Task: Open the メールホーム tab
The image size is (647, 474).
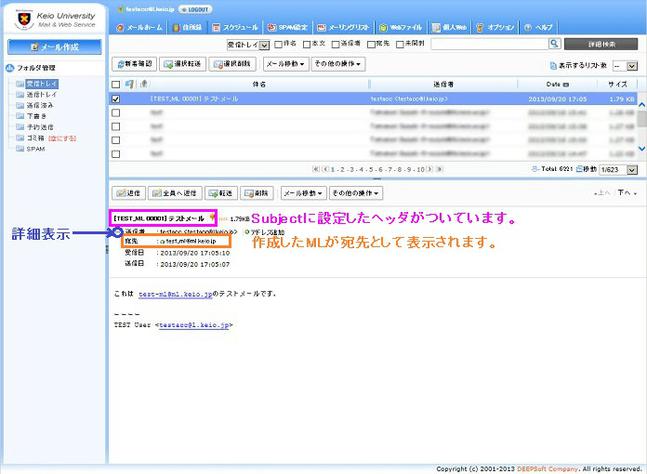Action: (x=140, y=27)
